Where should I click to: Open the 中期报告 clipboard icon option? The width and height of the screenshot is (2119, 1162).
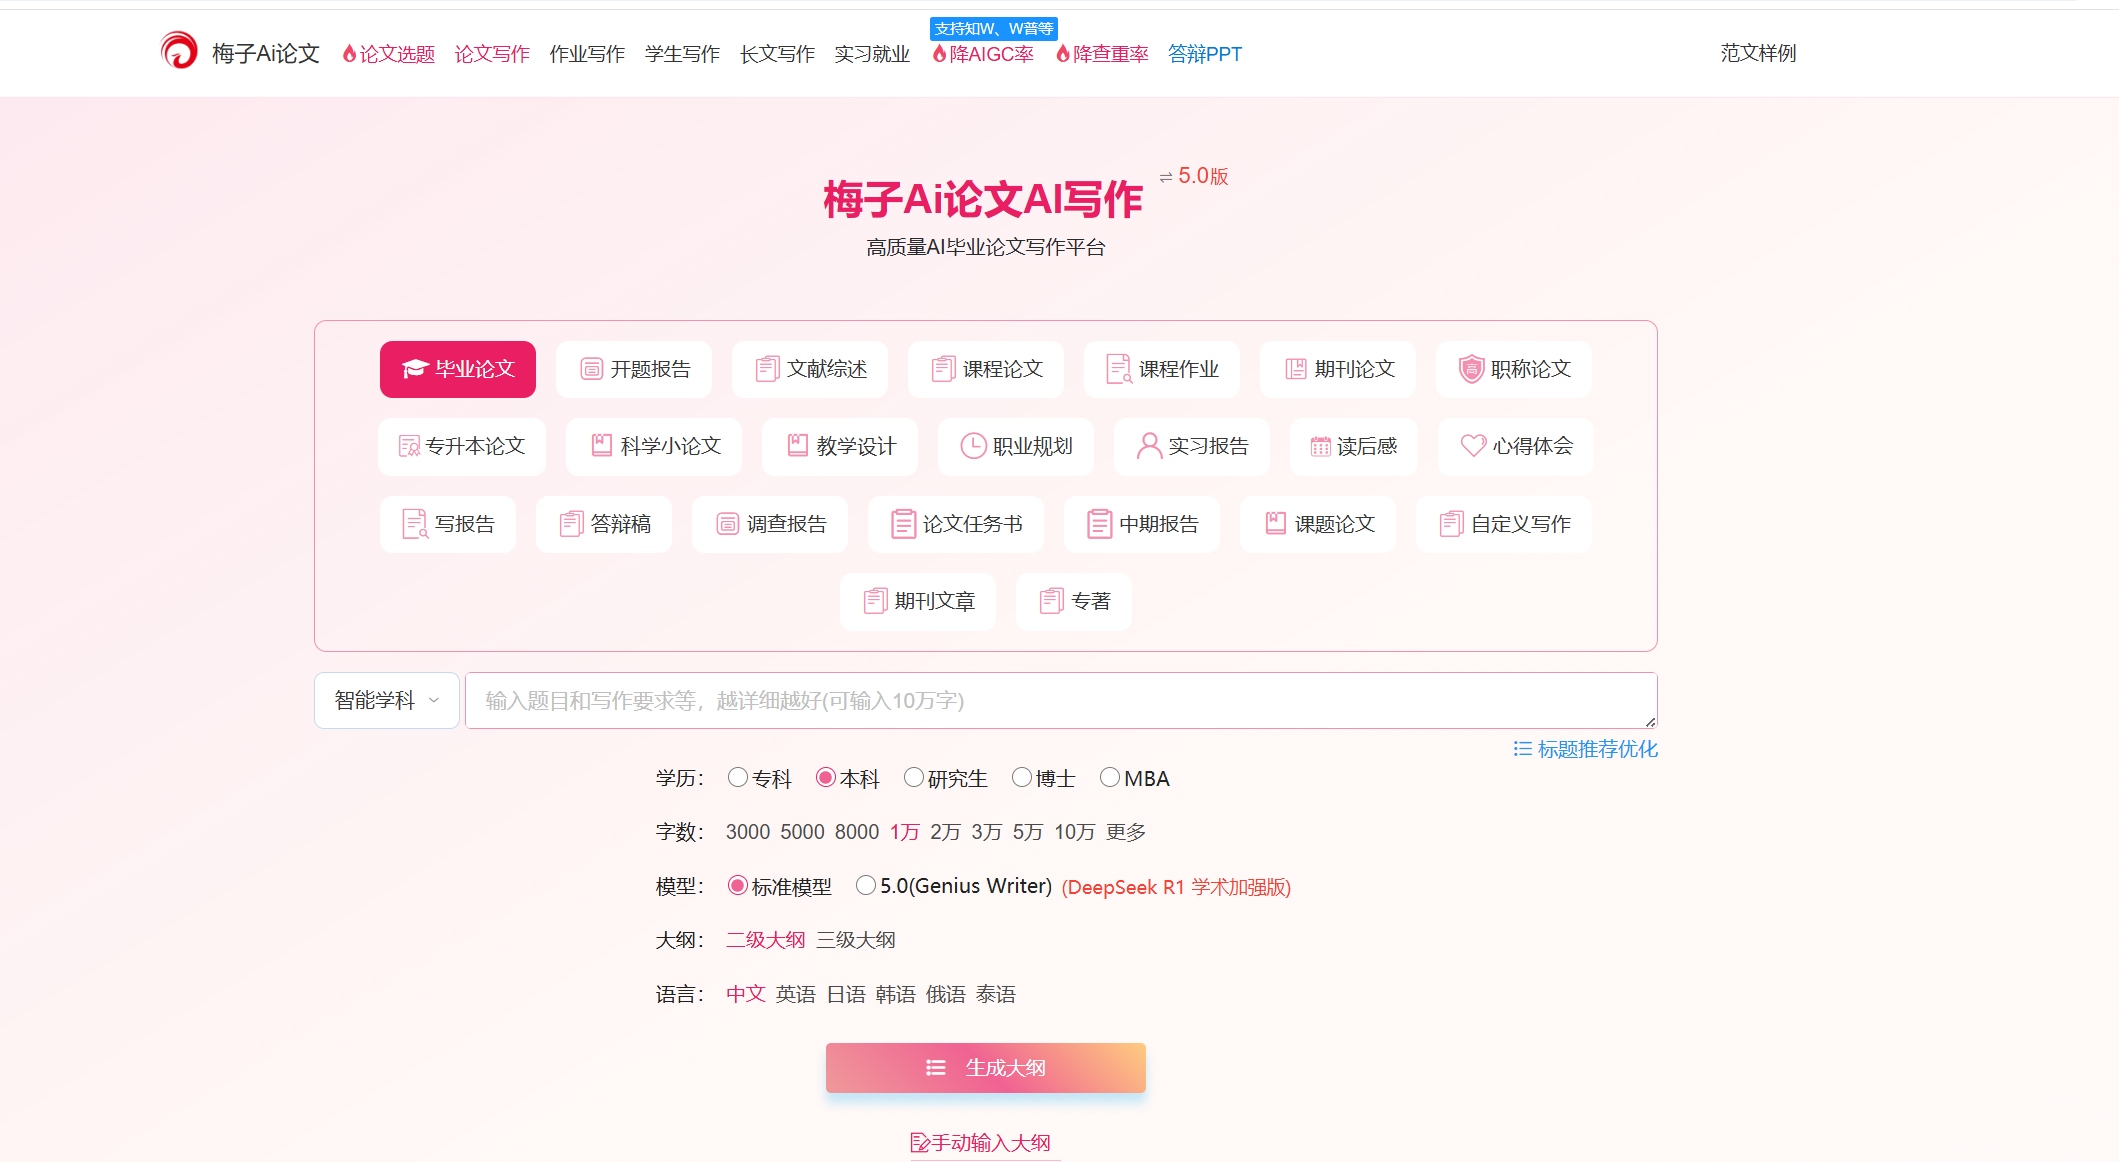coord(1141,523)
